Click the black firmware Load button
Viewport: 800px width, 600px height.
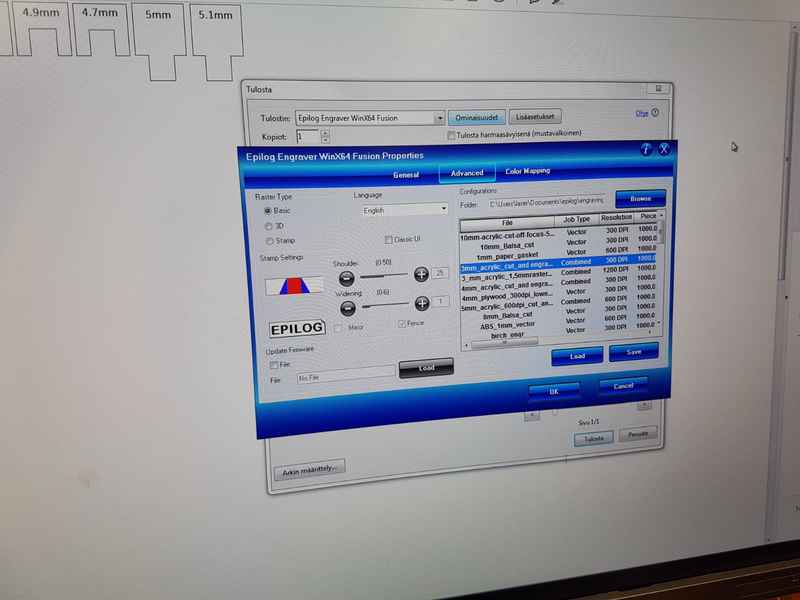coord(426,368)
